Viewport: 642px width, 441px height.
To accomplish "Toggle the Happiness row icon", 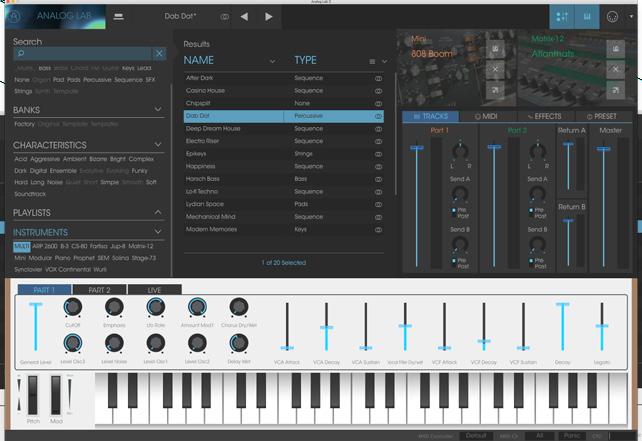I will (x=378, y=167).
